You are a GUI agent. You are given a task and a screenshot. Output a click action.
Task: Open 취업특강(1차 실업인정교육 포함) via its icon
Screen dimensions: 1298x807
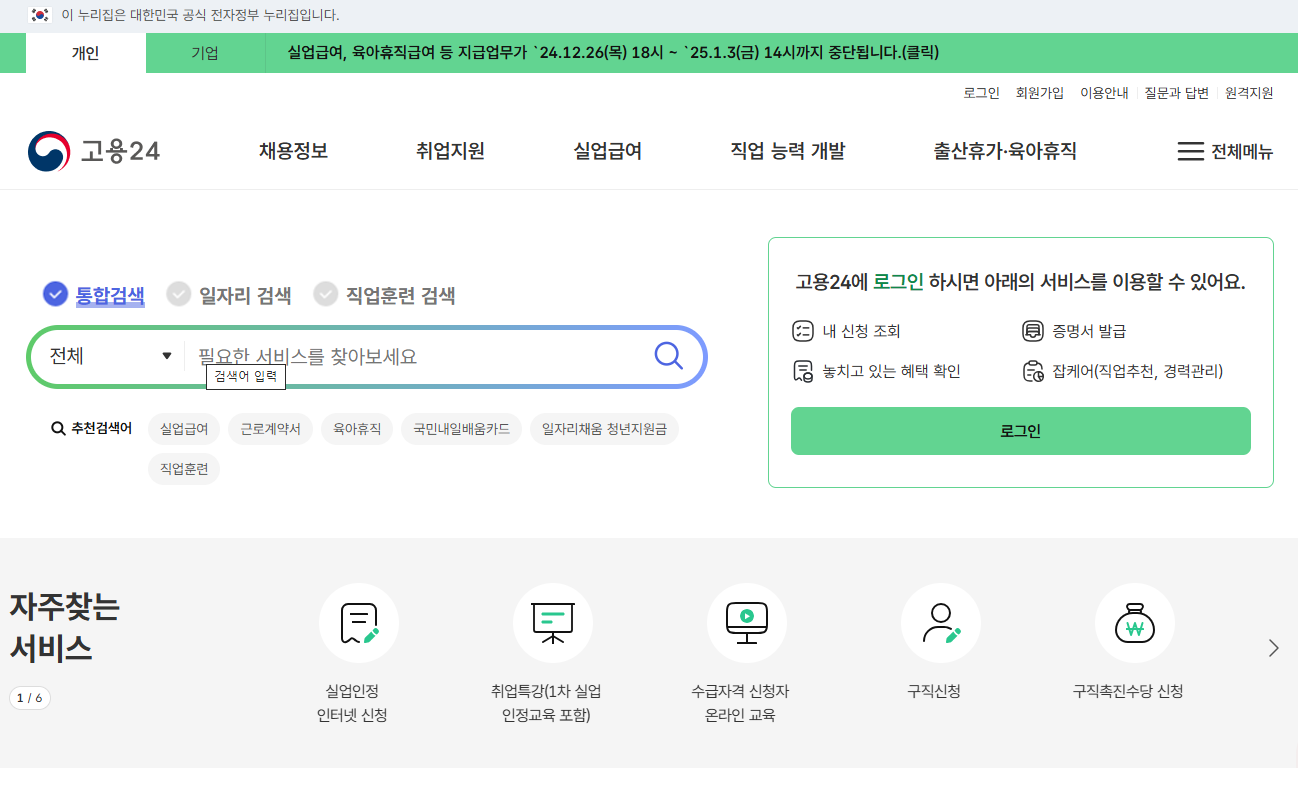tap(552, 622)
